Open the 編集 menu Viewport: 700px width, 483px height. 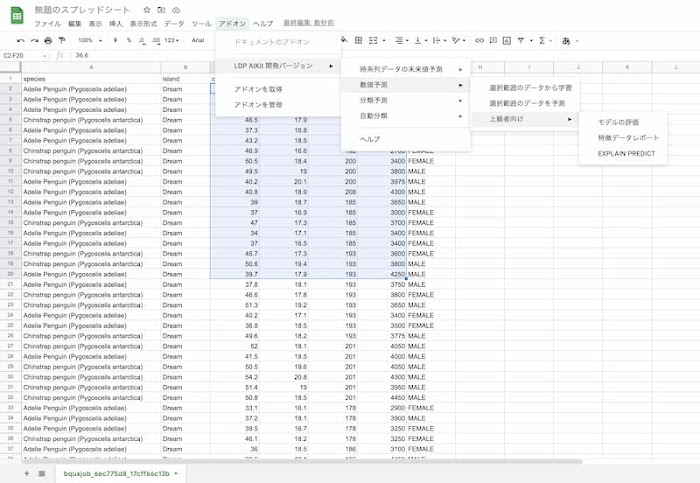75,24
